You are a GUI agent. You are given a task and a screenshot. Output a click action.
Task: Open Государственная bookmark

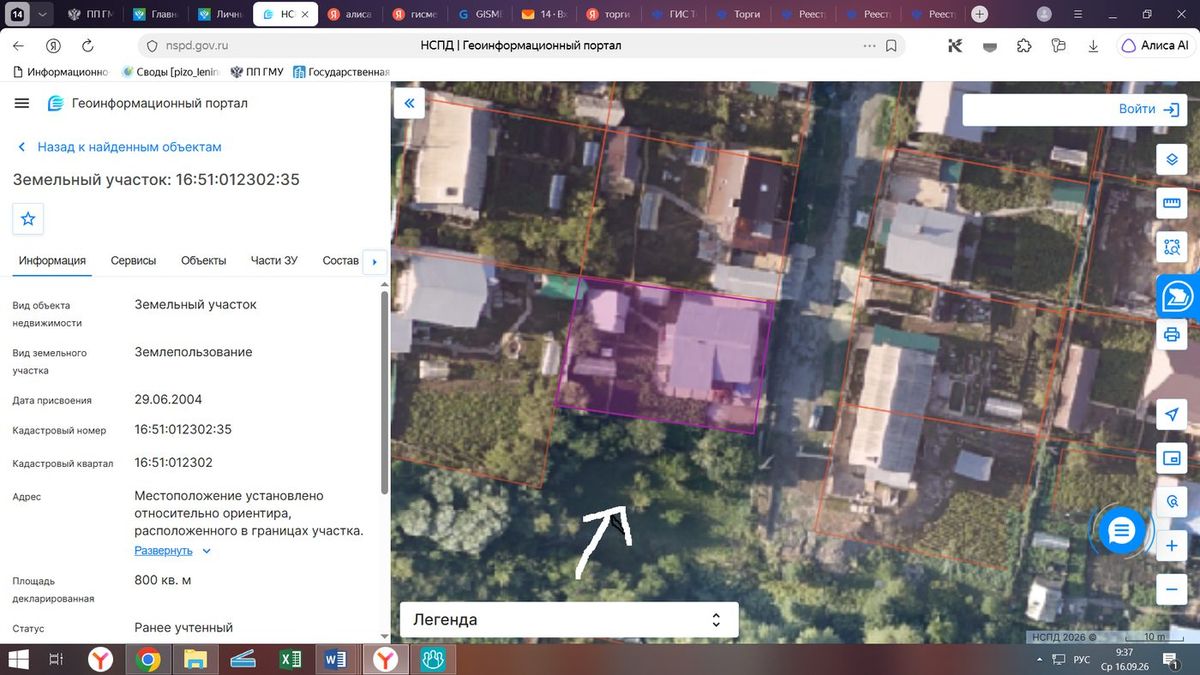click(x=341, y=72)
